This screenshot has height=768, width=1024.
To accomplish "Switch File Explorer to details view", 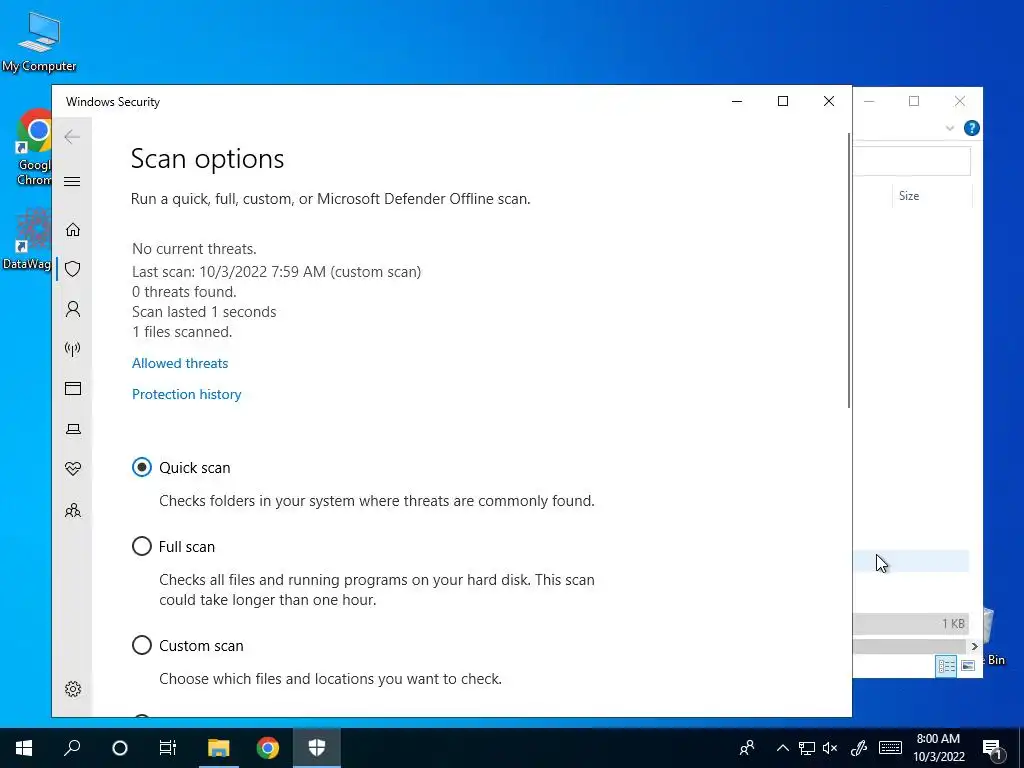I will coord(946,665).
